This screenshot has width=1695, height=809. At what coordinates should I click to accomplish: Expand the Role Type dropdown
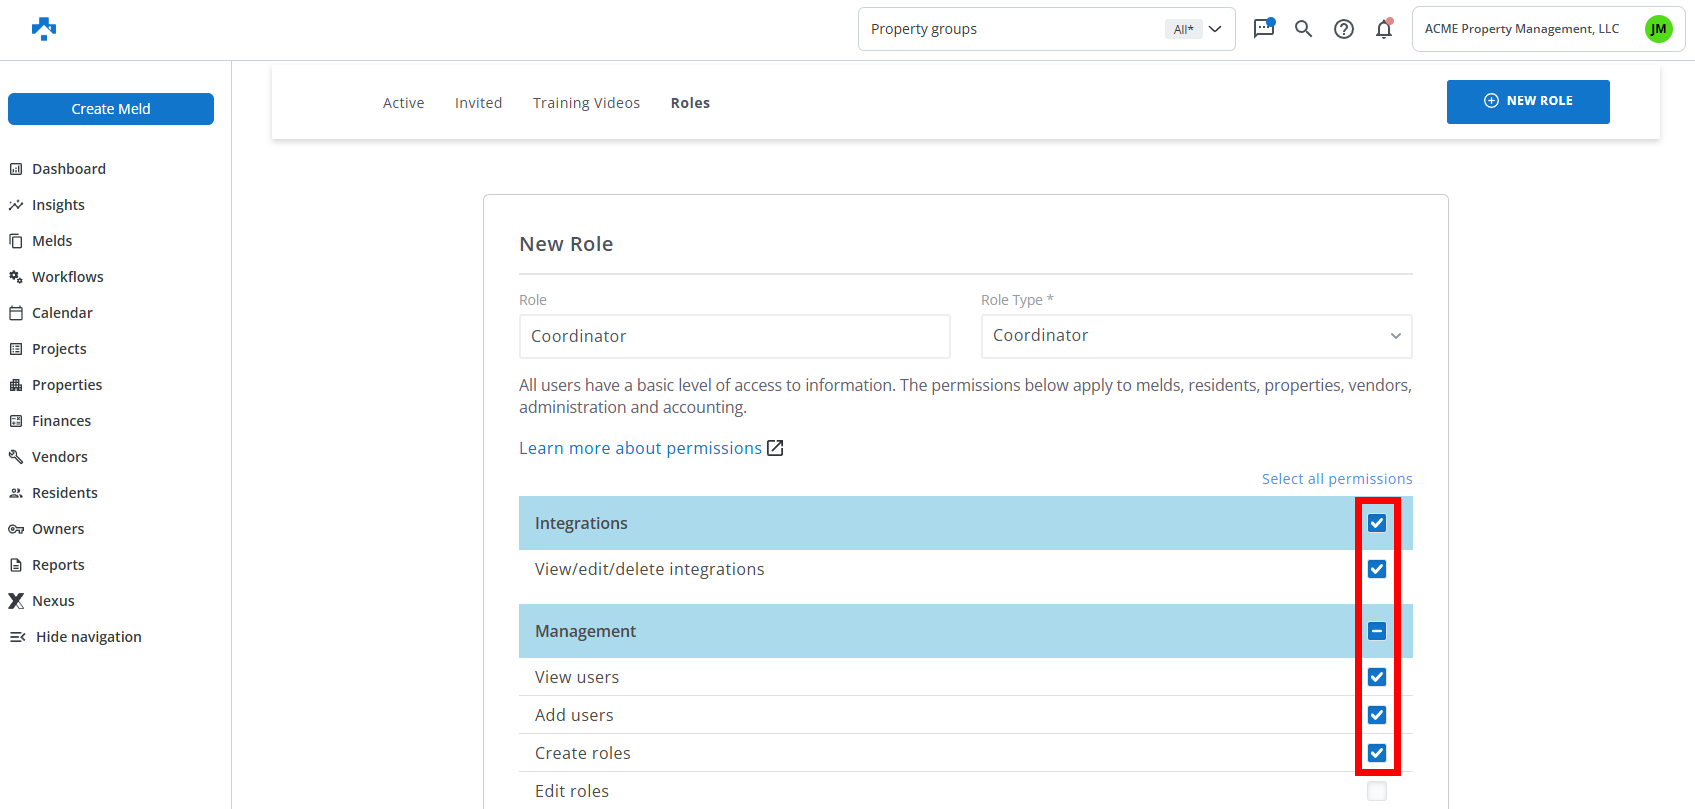1196,336
